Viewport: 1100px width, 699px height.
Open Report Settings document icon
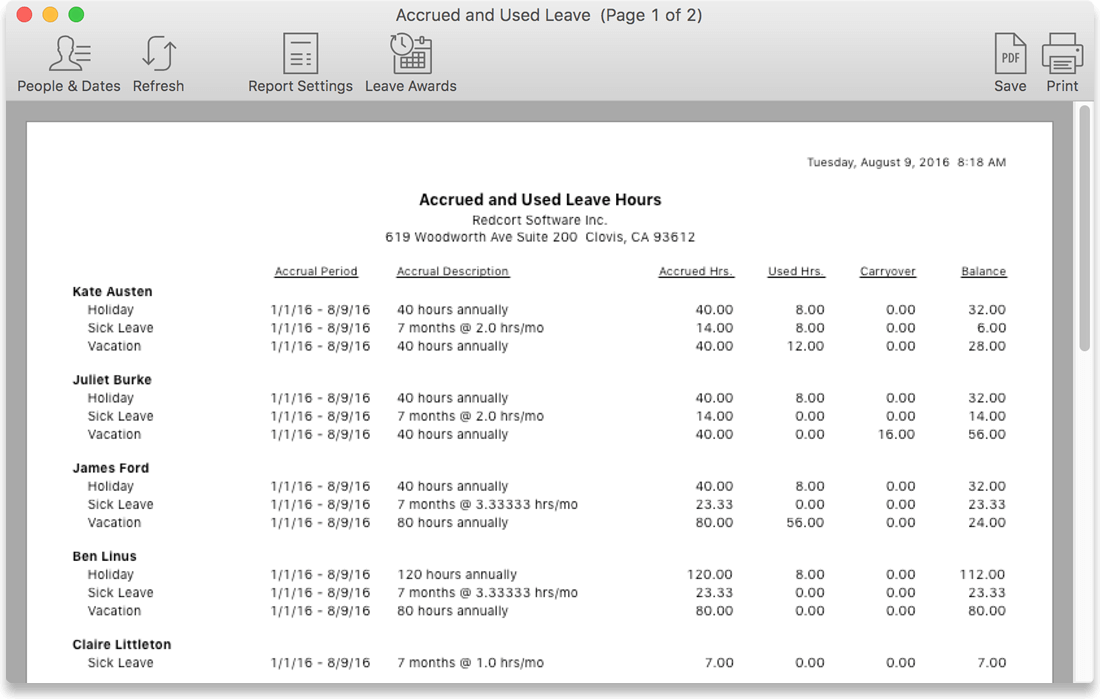[x=300, y=53]
